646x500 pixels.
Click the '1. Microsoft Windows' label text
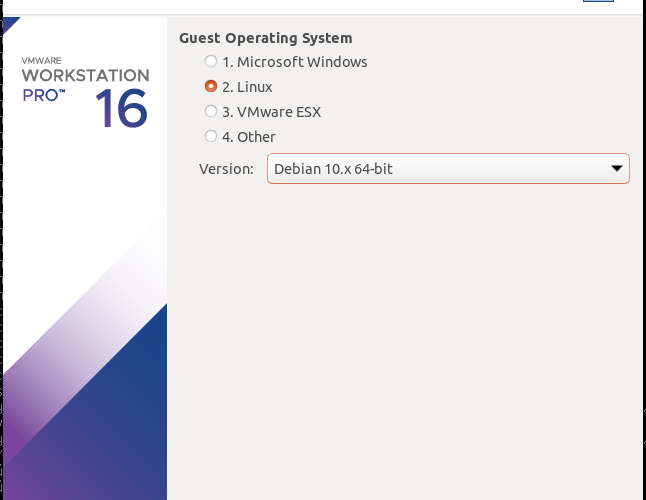point(295,62)
